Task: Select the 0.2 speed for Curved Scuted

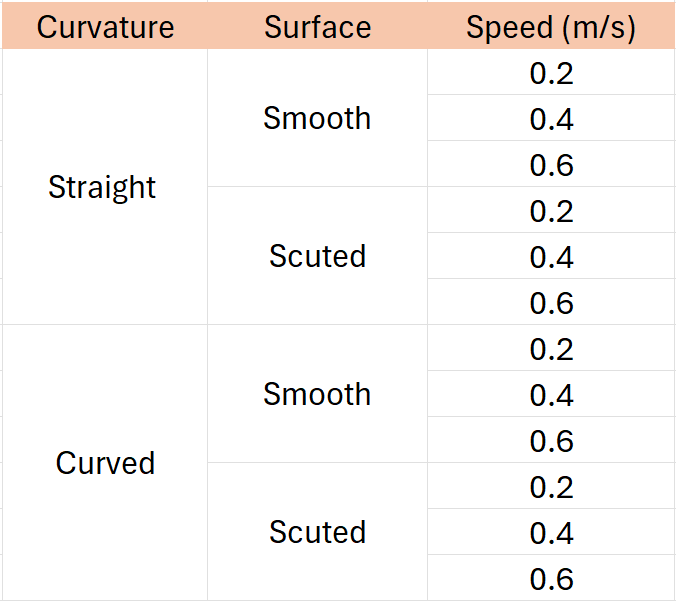Action: [x=551, y=487]
